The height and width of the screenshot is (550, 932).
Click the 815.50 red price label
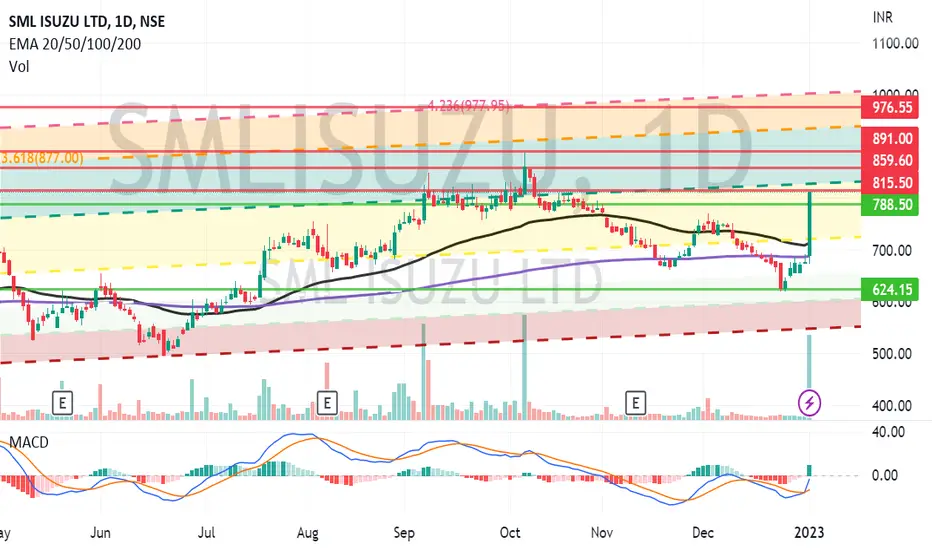(x=891, y=183)
